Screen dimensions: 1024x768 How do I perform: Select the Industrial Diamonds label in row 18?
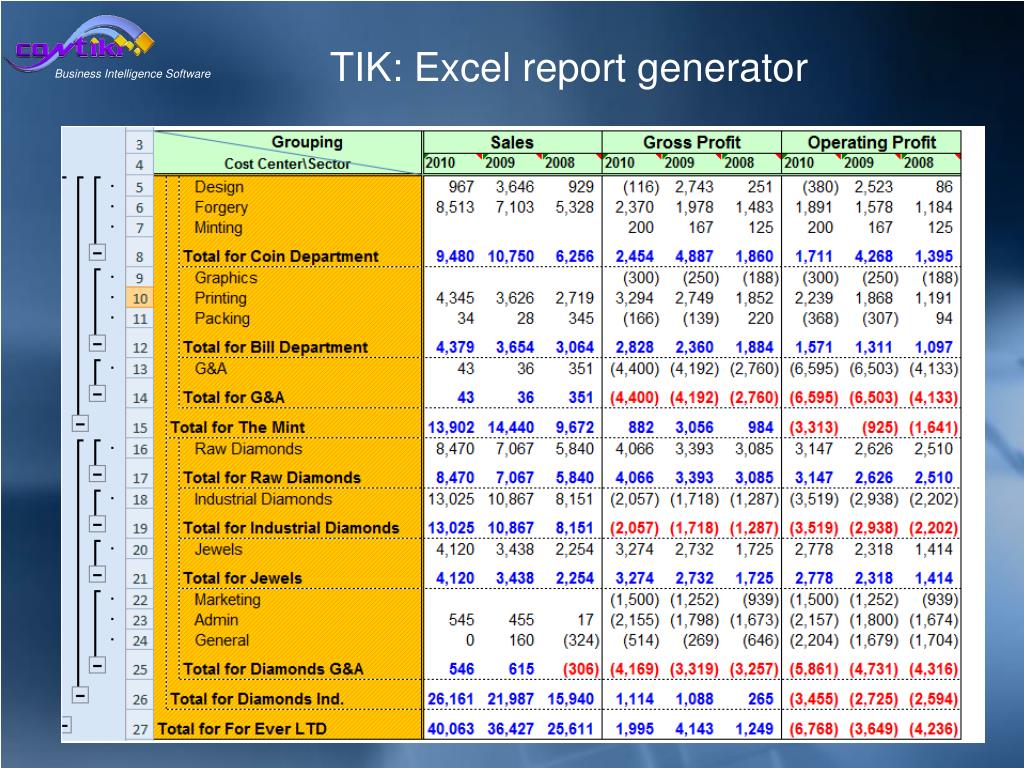tap(263, 499)
